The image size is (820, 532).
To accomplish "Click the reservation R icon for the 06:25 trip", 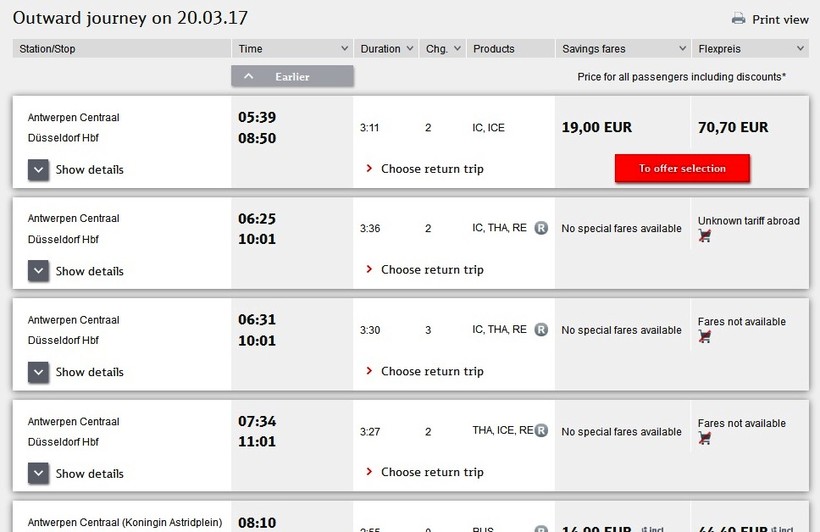I will (541, 228).
